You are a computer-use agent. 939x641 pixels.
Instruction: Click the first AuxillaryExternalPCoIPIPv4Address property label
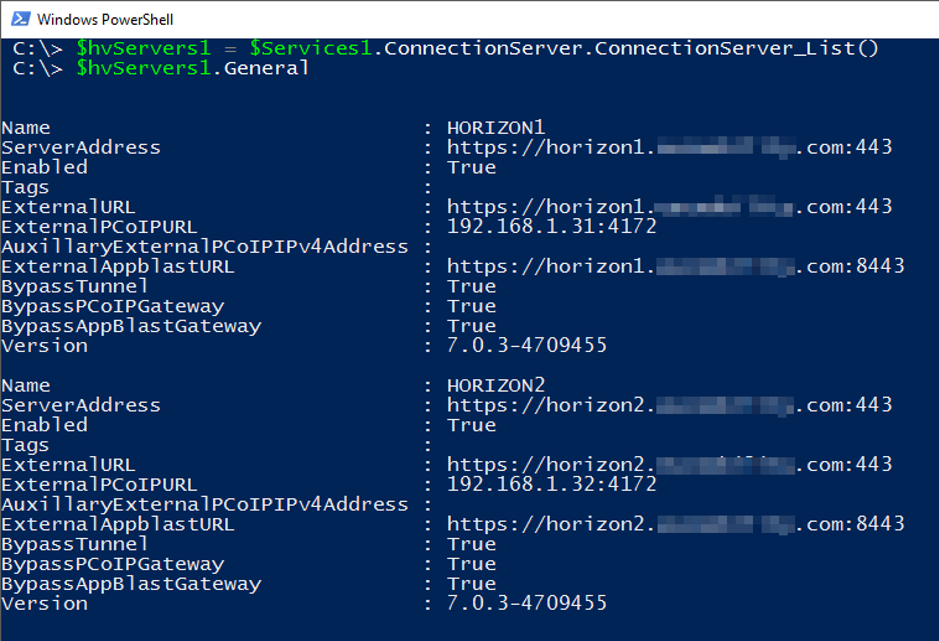tap(204, 247)
